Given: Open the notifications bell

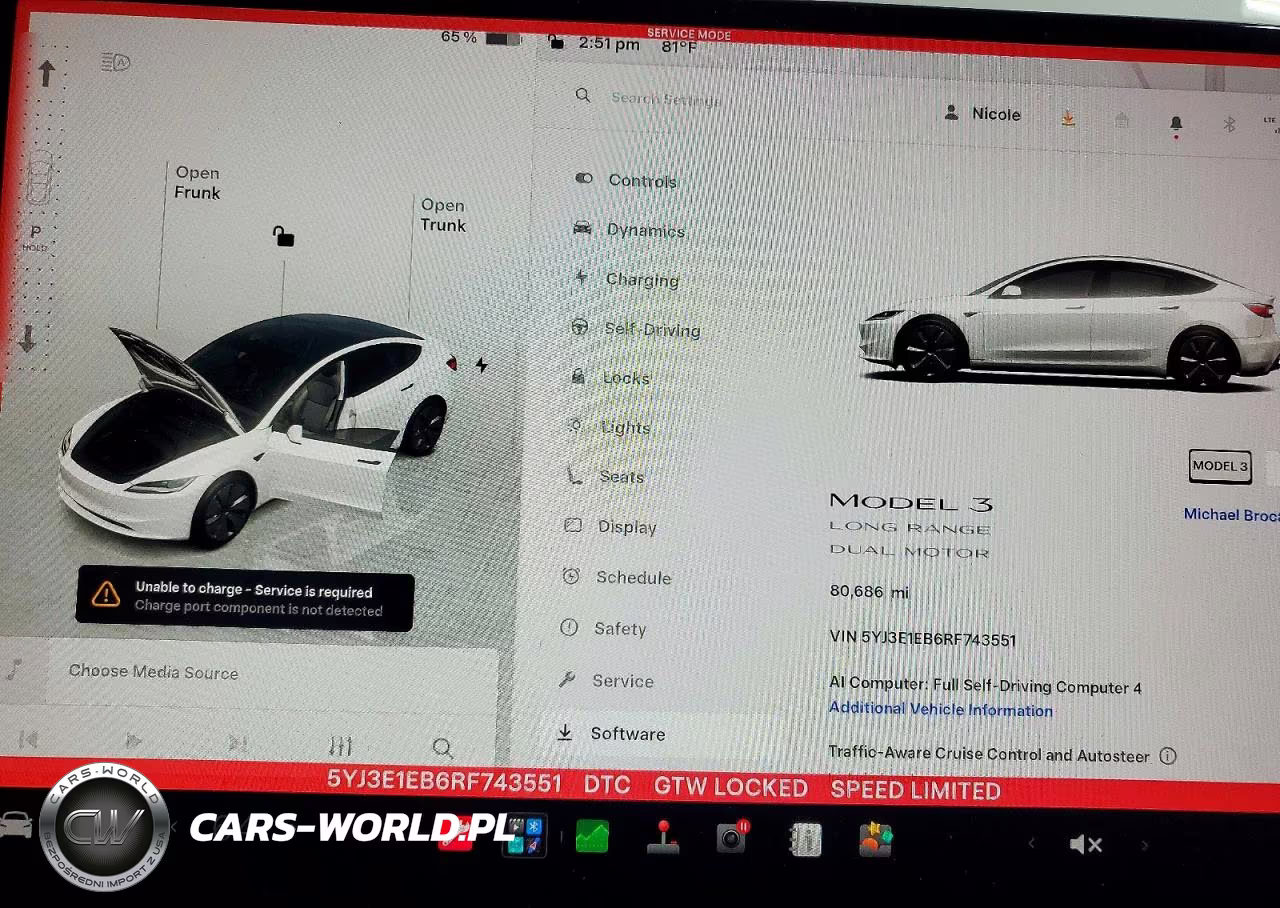Looking at the screenshot, I should coord(1176,124).
